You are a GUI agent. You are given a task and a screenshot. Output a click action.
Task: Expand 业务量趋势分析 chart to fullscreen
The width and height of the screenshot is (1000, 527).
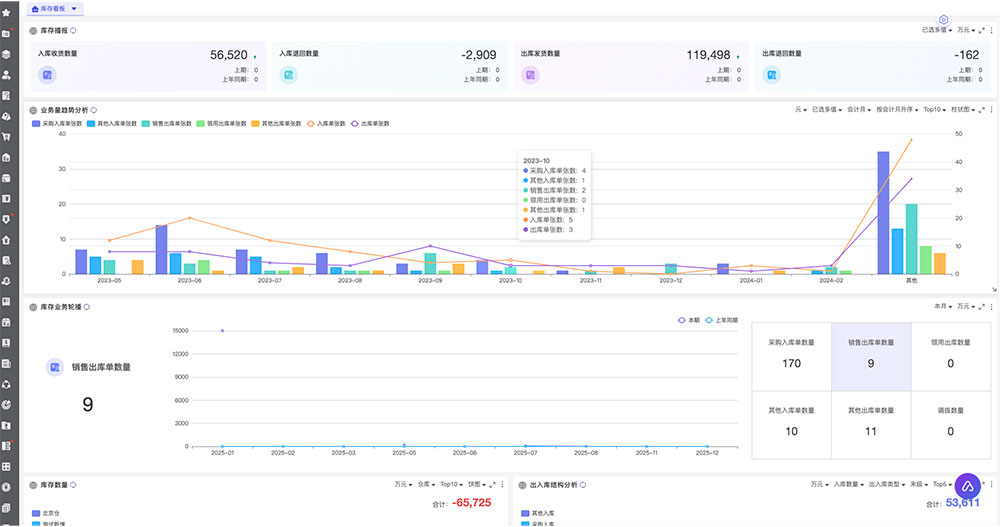pyautogui.click(x=982, y=109)
